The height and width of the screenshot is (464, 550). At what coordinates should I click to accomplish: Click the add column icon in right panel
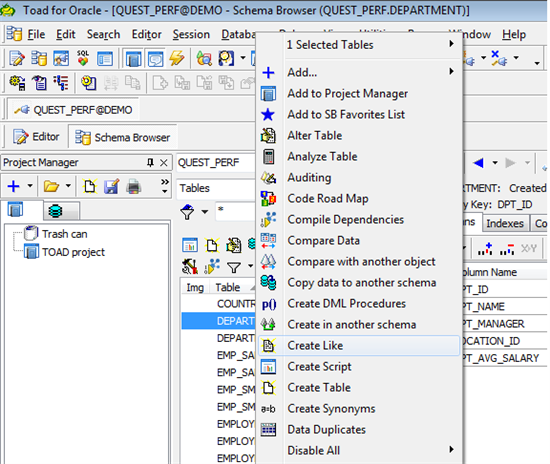pos(485,249)
